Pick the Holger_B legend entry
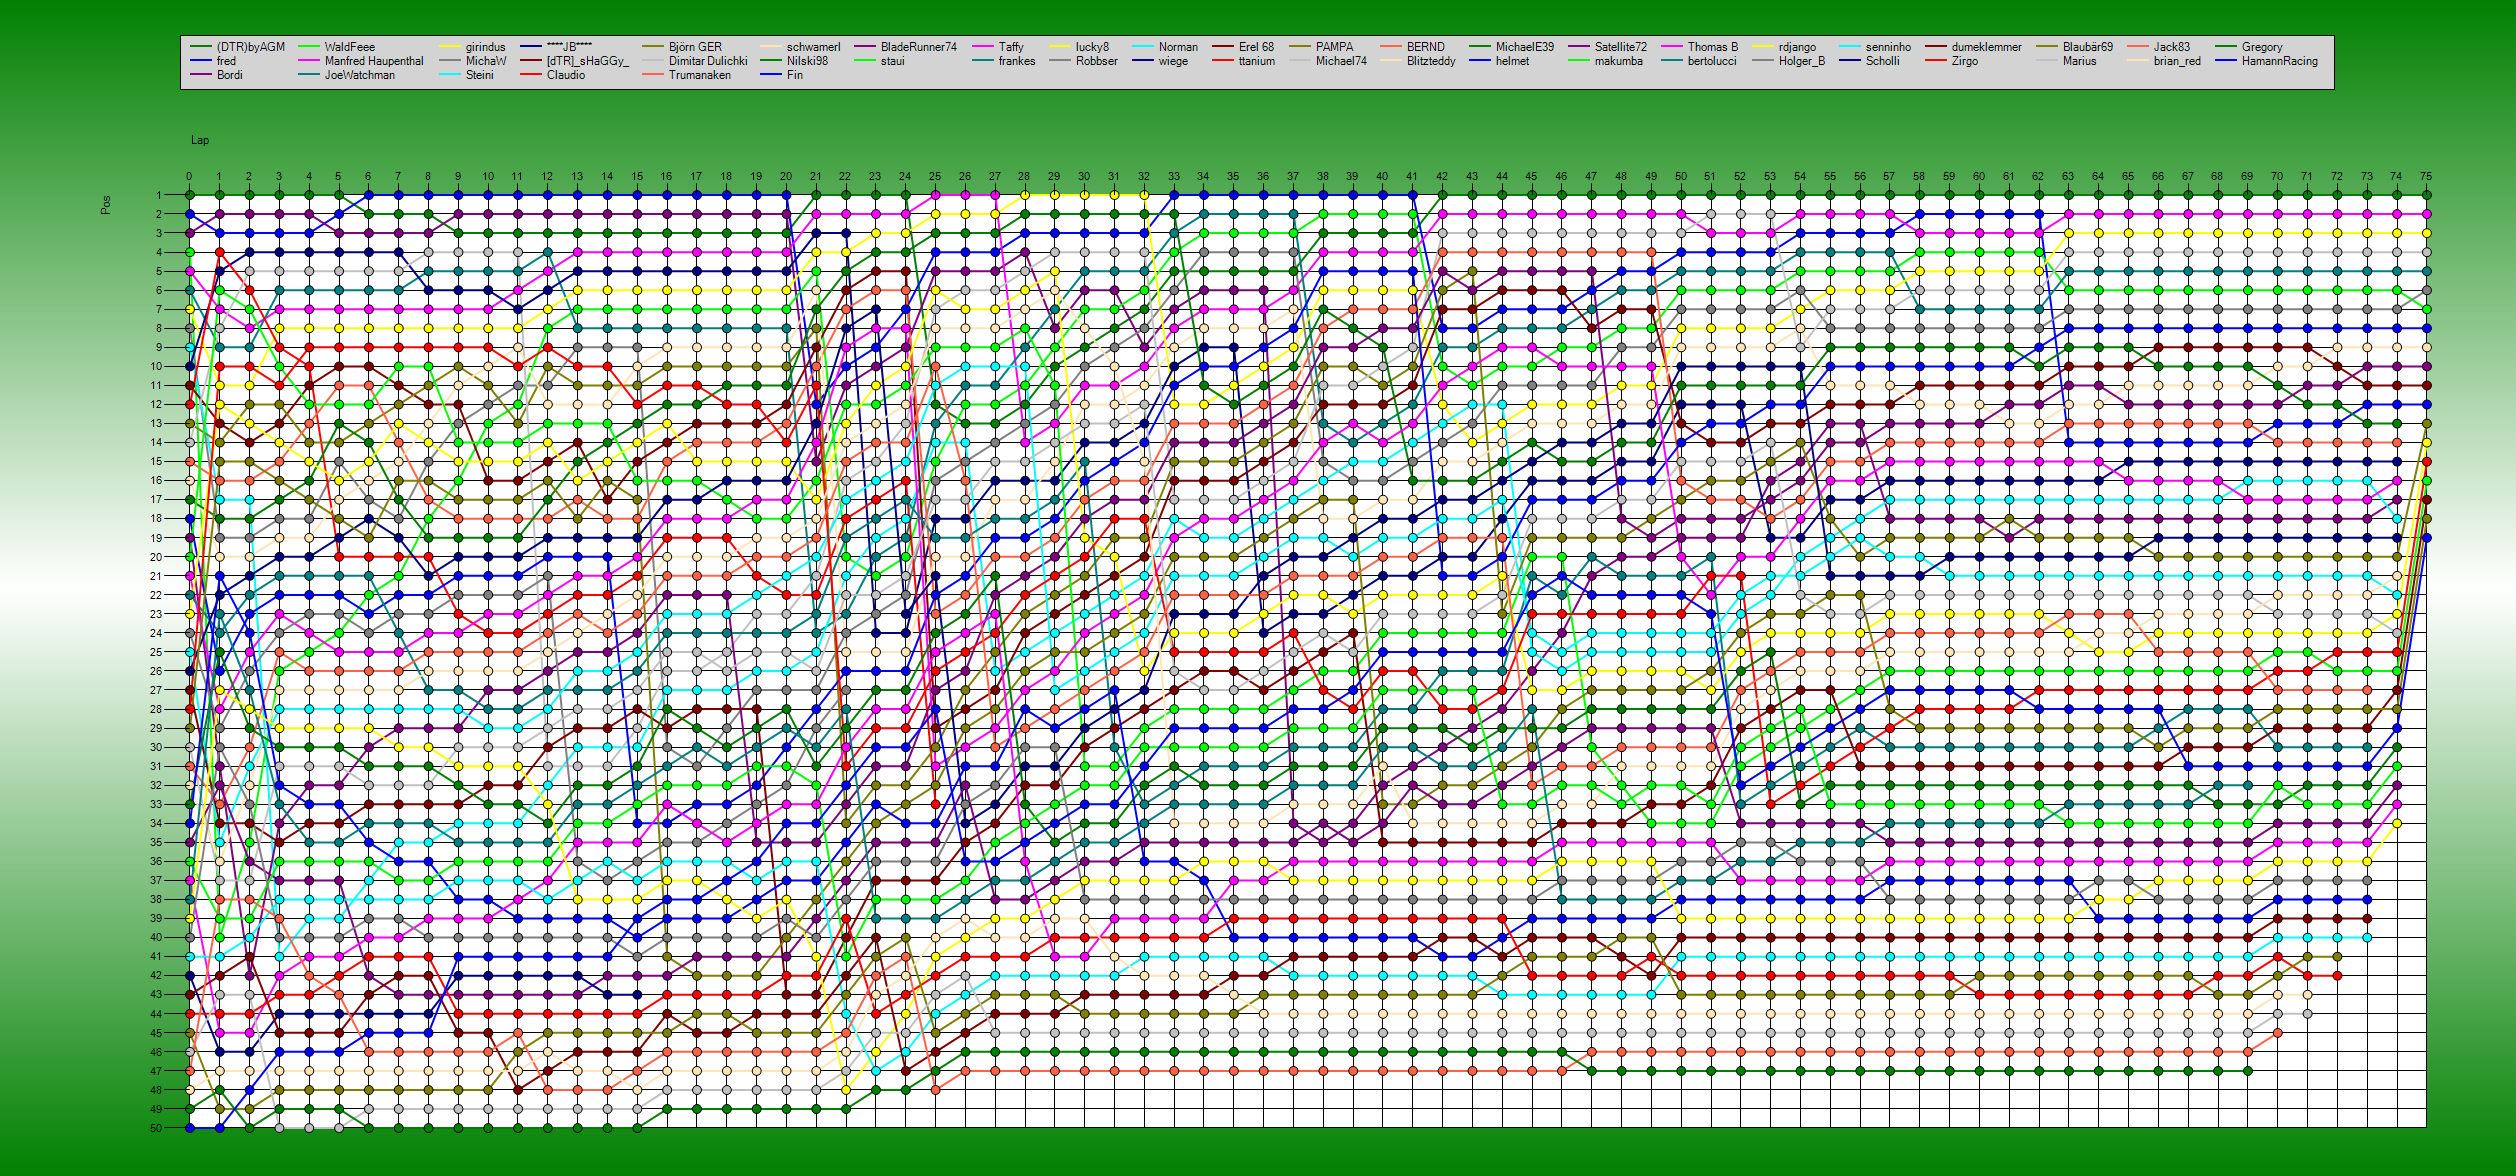The width and height of the screenshot is (2516, 1176). pos(1801,61)
